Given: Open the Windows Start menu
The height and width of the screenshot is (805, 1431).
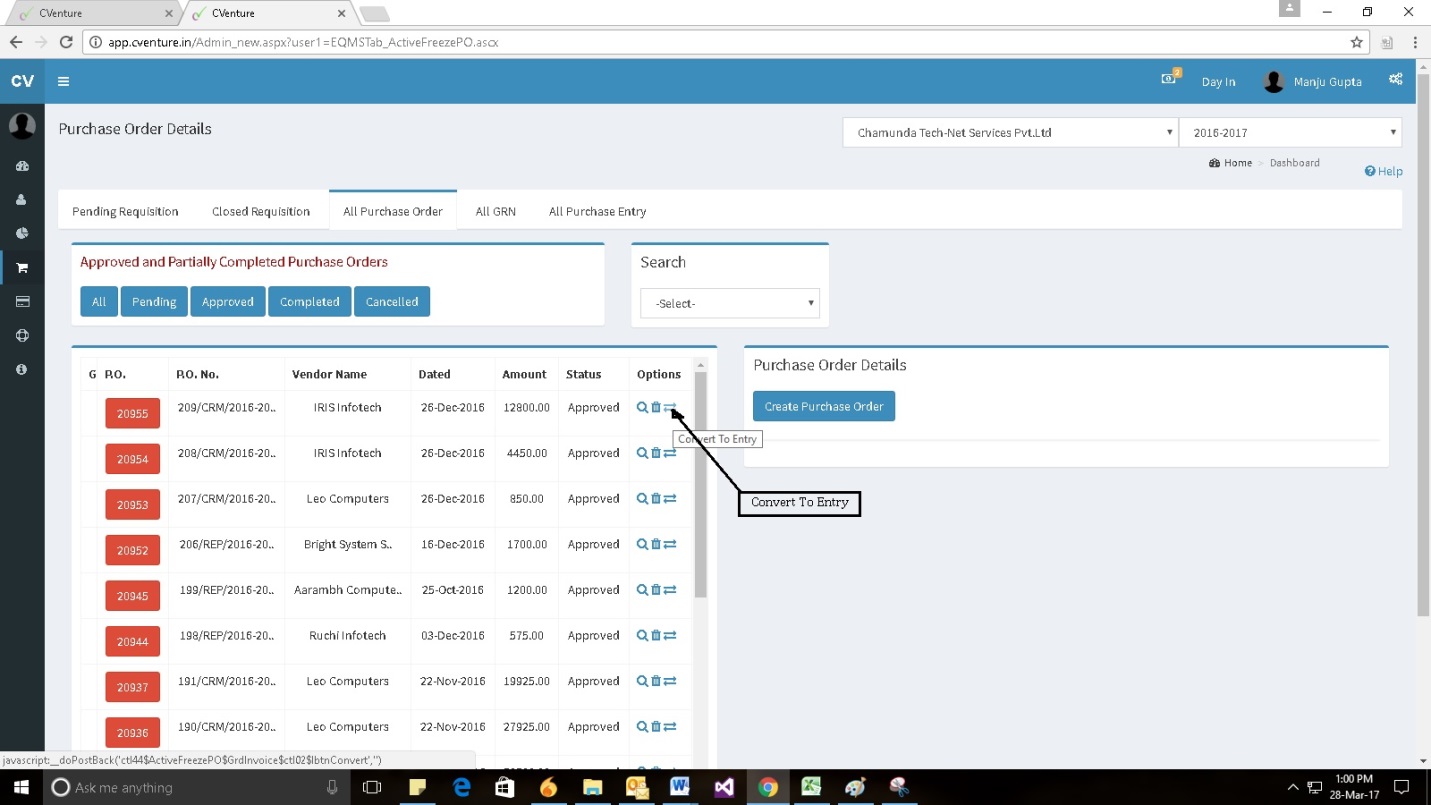Looking at the screenshot, I should tap(21, 787).
